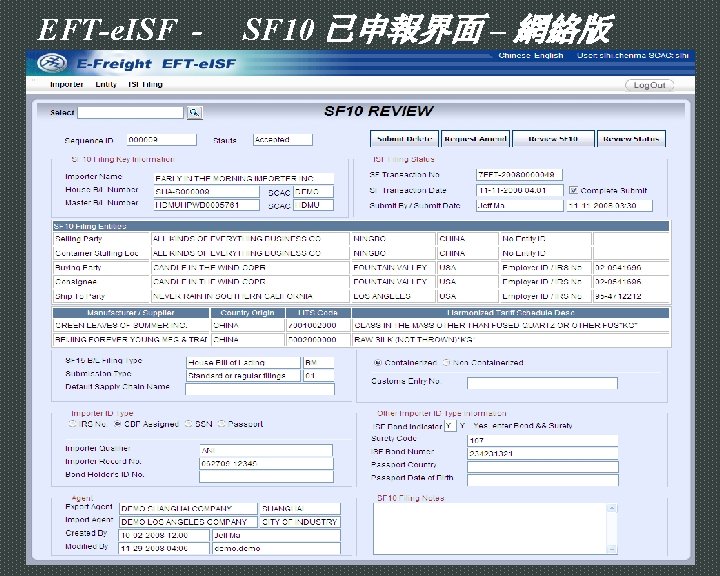
Task: Click the Submission Type Standard filings field
Action: (243, 376)
